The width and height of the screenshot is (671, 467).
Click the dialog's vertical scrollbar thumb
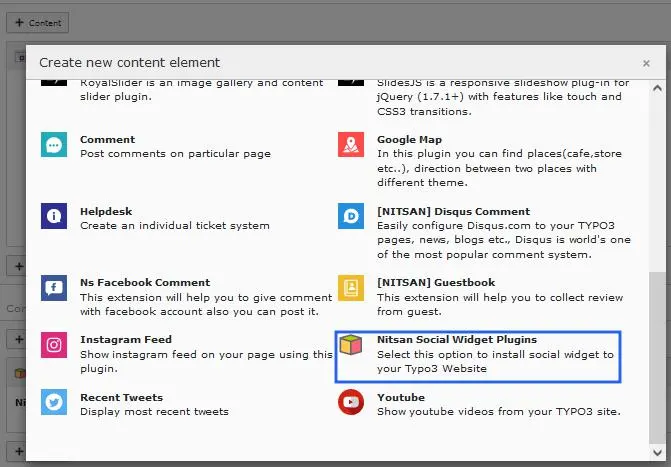[x=657, y=357]
